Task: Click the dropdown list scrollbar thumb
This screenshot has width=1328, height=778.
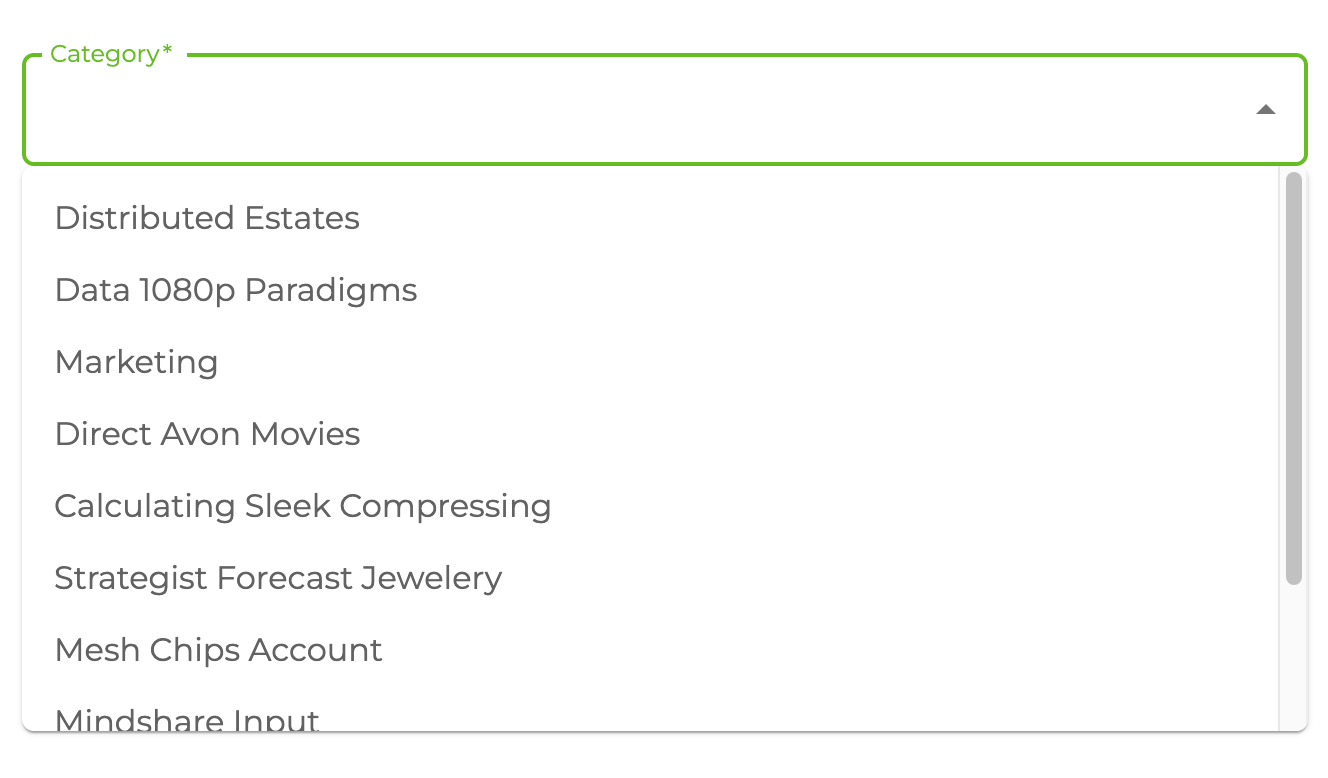Action: coord(1293,378)
